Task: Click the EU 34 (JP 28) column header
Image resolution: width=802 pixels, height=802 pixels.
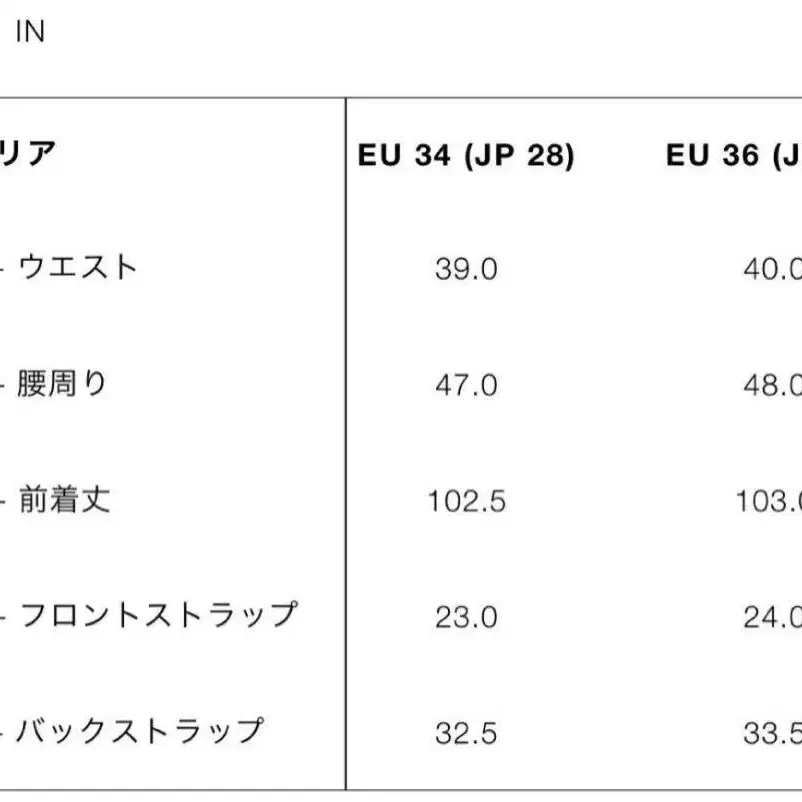Action: coord(466,156)
